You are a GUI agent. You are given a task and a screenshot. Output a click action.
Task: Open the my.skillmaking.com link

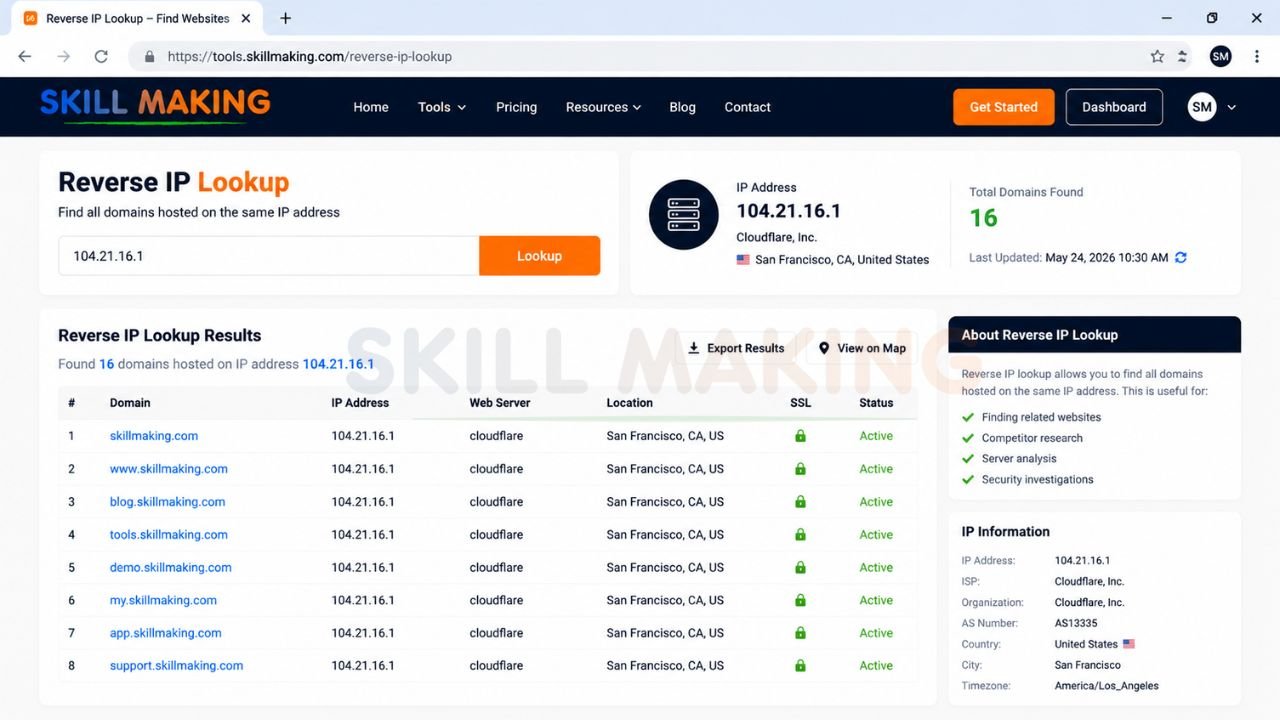(163, 600)
